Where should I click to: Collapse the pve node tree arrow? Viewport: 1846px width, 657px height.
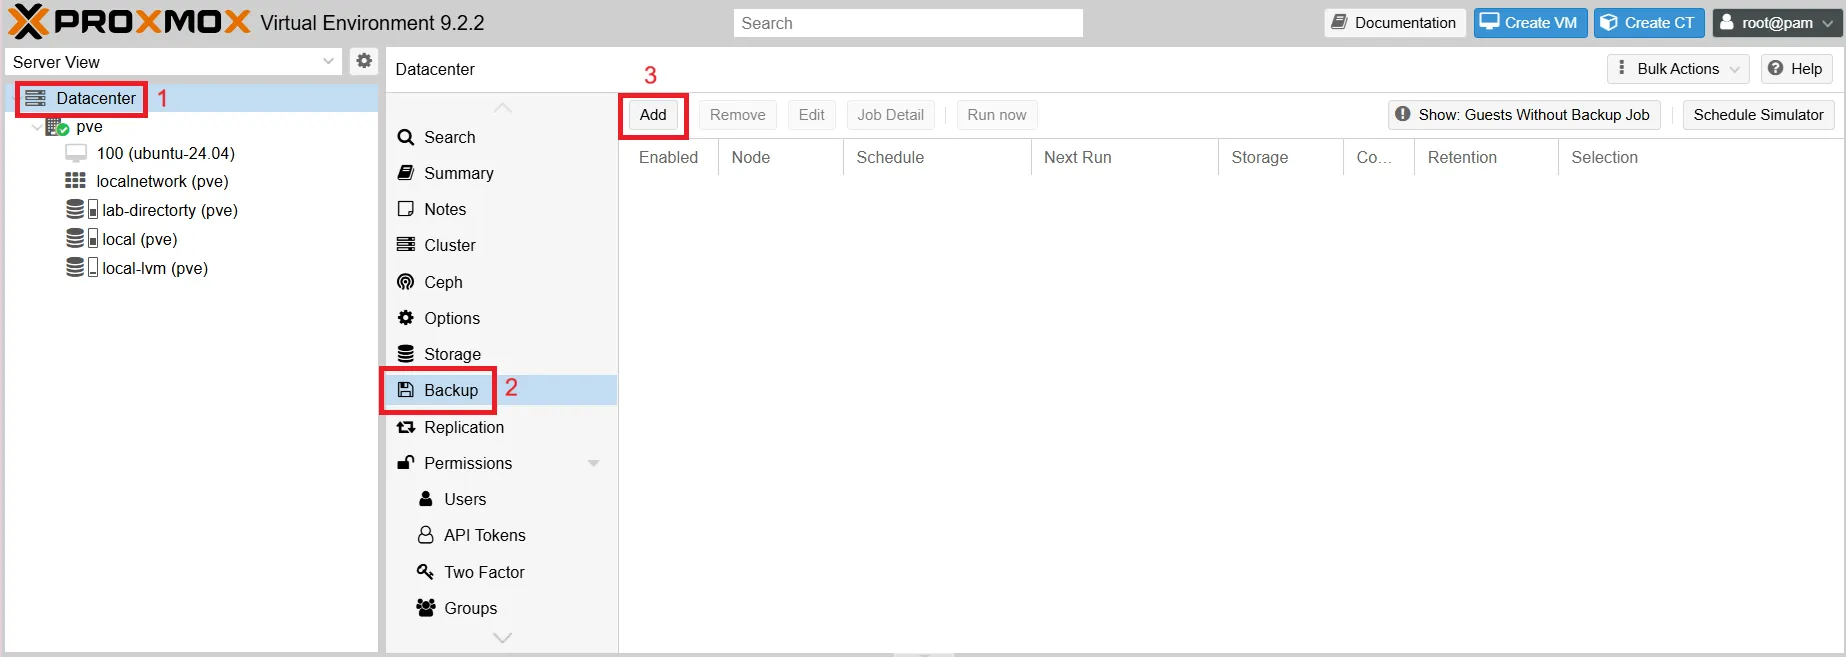[37, 127]
